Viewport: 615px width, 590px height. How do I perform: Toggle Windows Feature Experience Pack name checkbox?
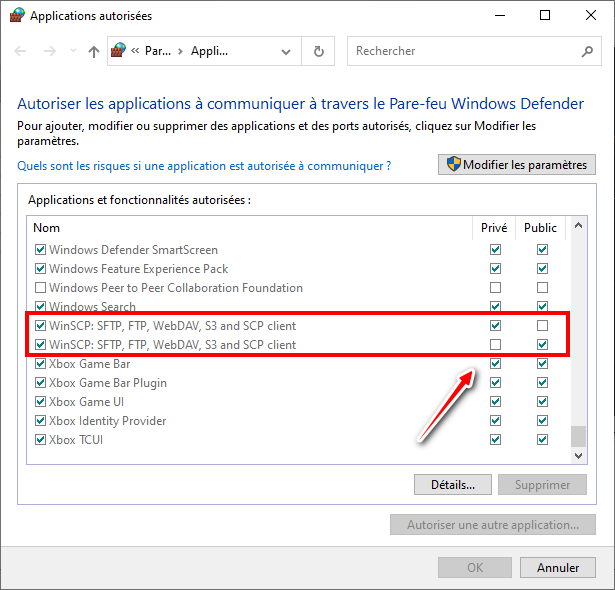coord(40,269)
